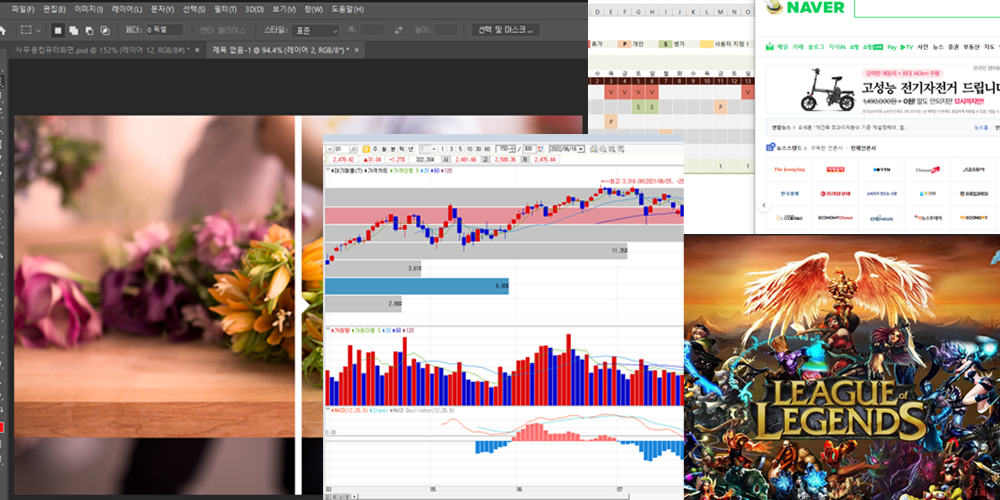Click the rightmost icon in the chart toolbar
The image size is (1000, 500).
pos(621,149)
